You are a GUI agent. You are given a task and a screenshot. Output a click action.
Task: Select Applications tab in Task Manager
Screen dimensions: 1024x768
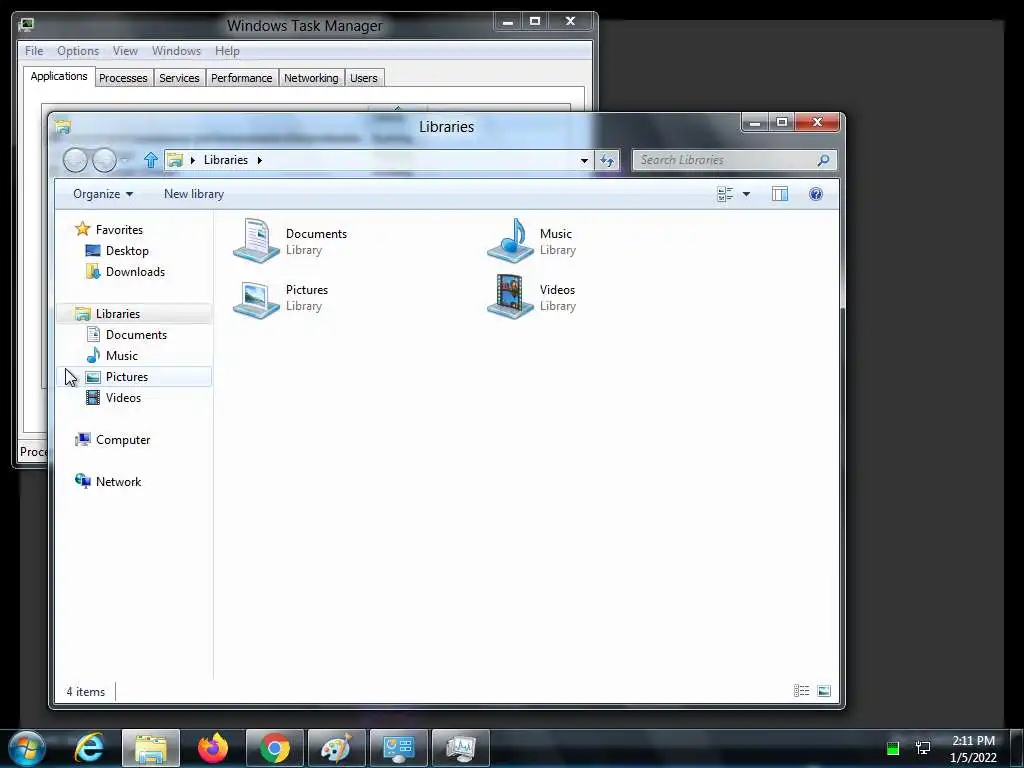[59, 76]
